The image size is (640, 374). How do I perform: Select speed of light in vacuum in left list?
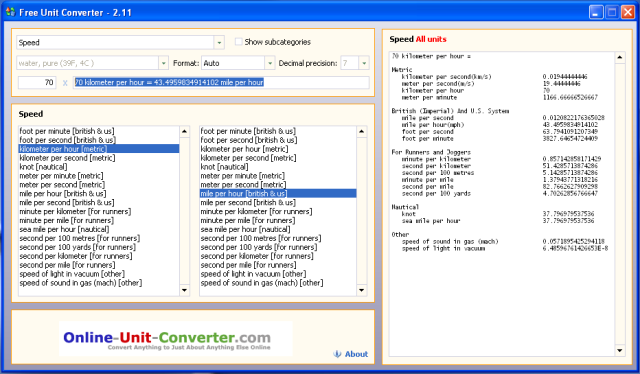(x=99, y=274)
